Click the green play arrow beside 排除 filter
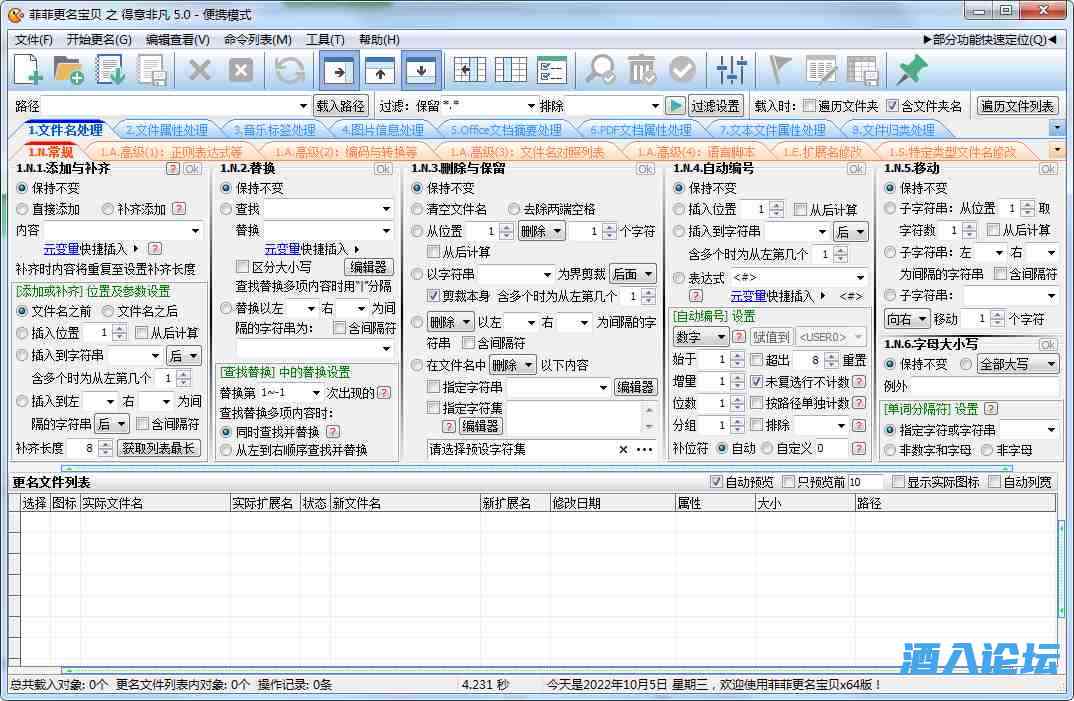The height and width of the screenshot is (701, 1074). tap(676, 106)
